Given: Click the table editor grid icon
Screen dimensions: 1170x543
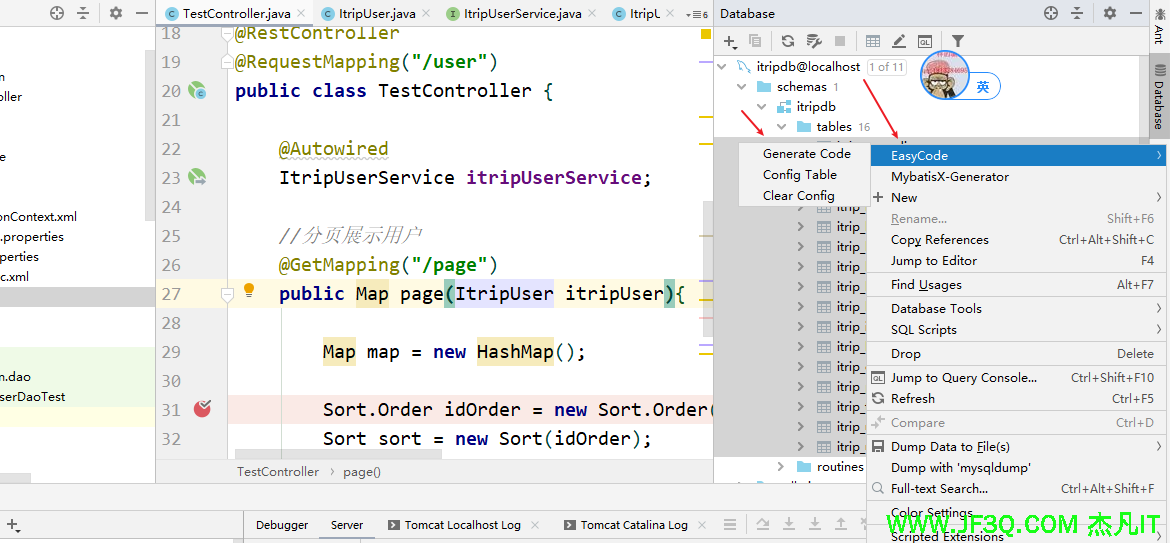Looking at the screenshot, I should (873, 41).
